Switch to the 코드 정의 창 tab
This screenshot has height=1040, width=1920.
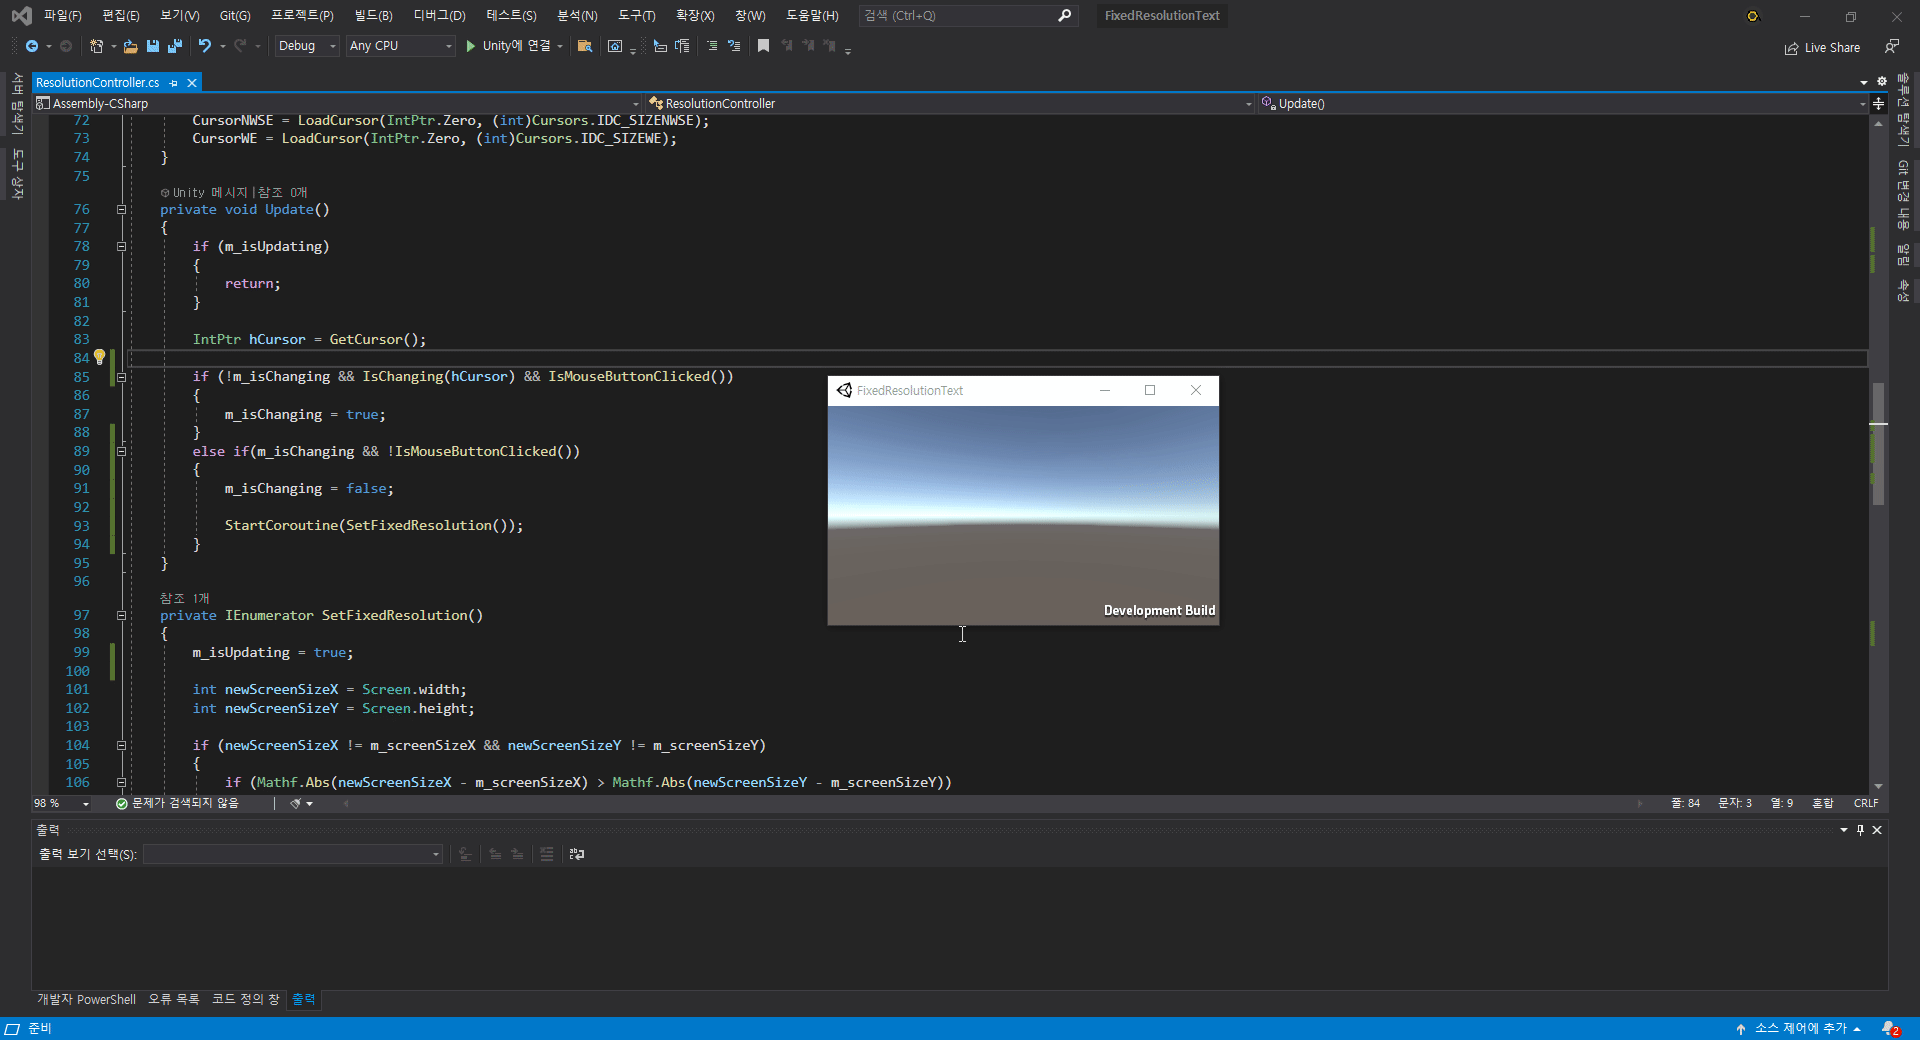pos(245,999)
